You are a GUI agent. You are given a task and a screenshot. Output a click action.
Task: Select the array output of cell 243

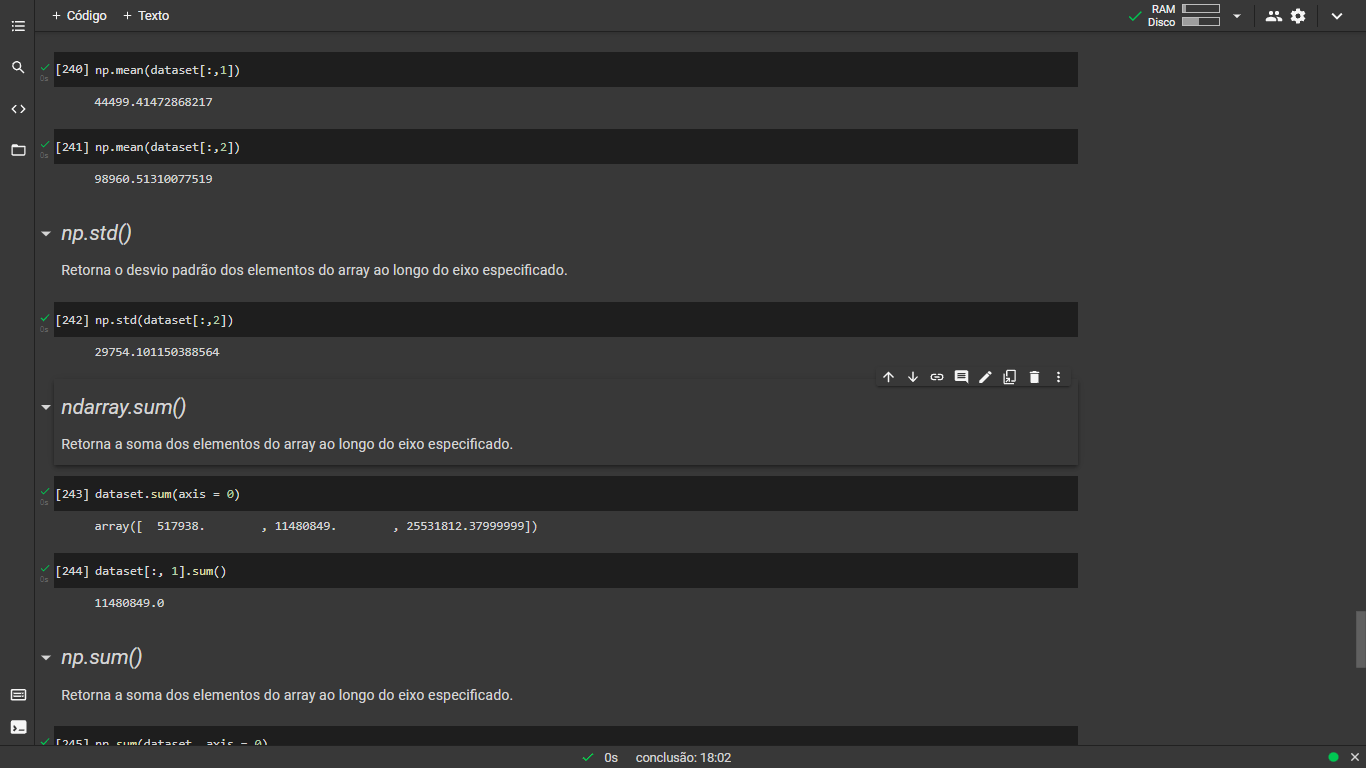[316, 526]
